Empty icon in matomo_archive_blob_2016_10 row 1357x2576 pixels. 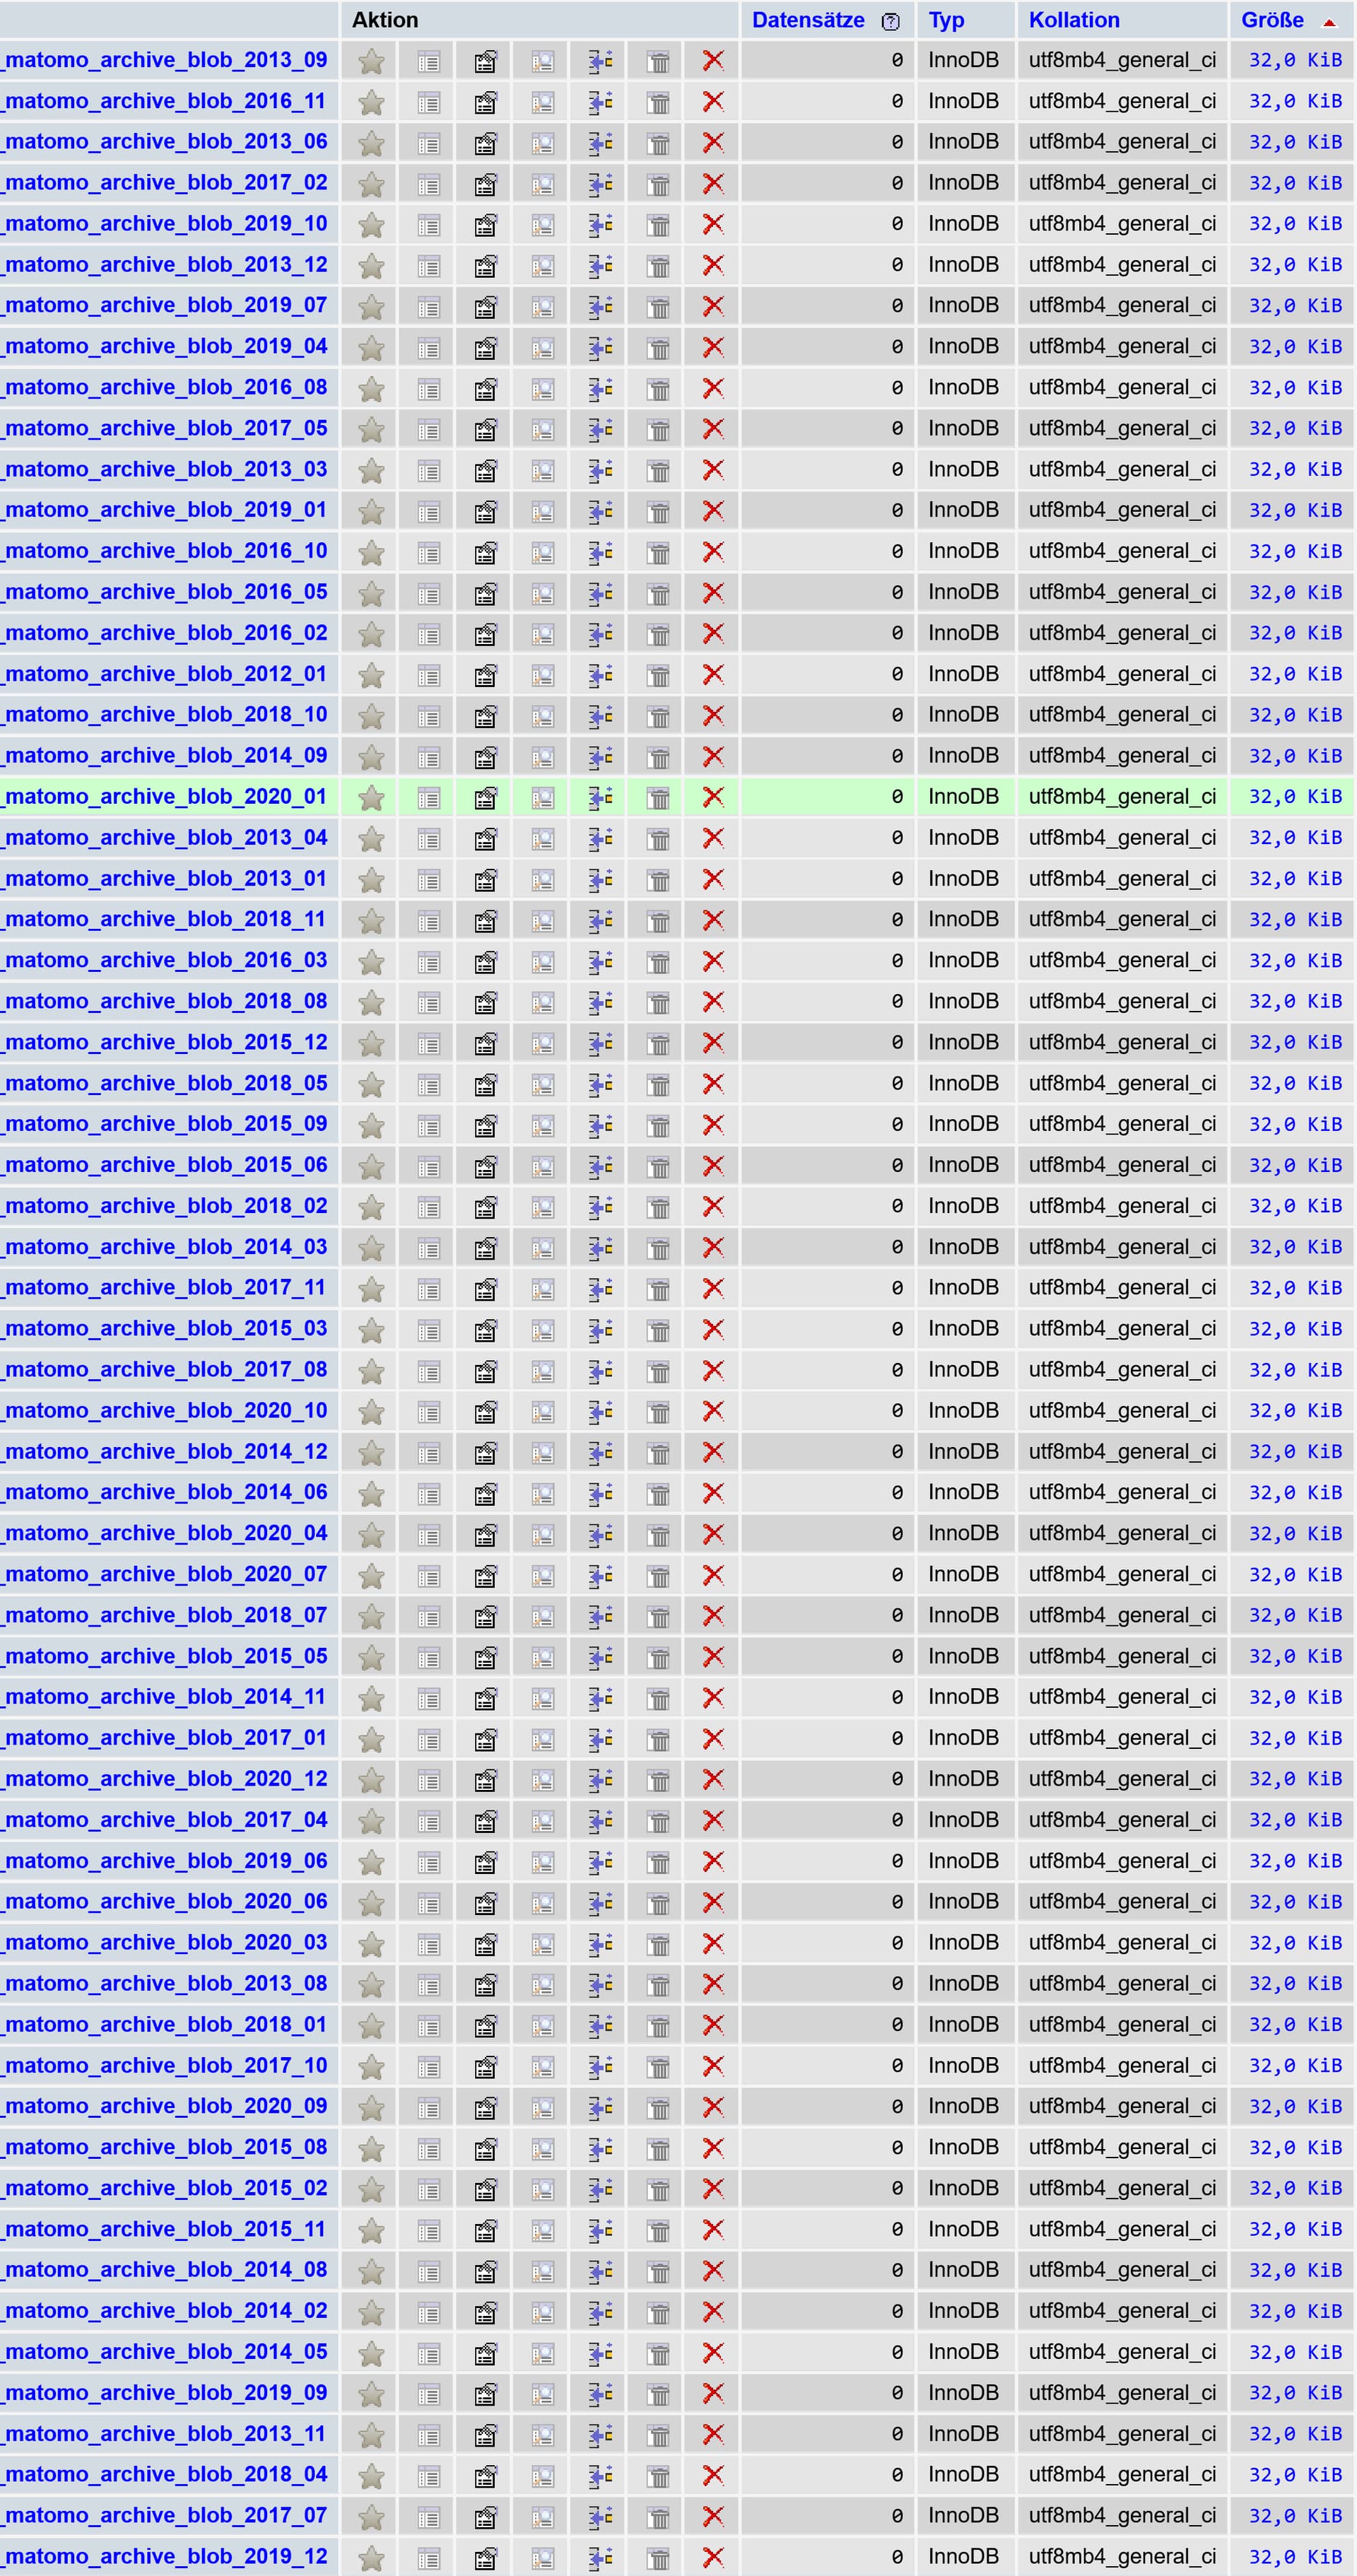coord(658,552)
